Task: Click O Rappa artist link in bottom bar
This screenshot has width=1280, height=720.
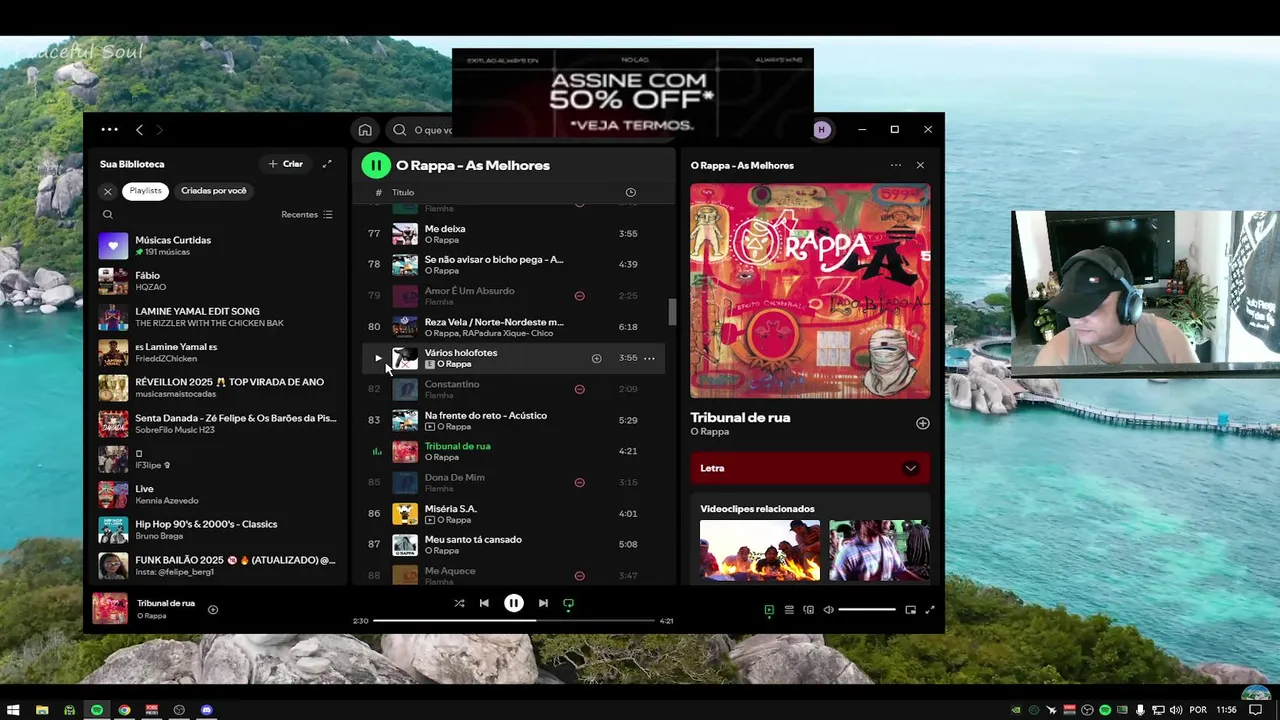Action: tap(152, 616)
